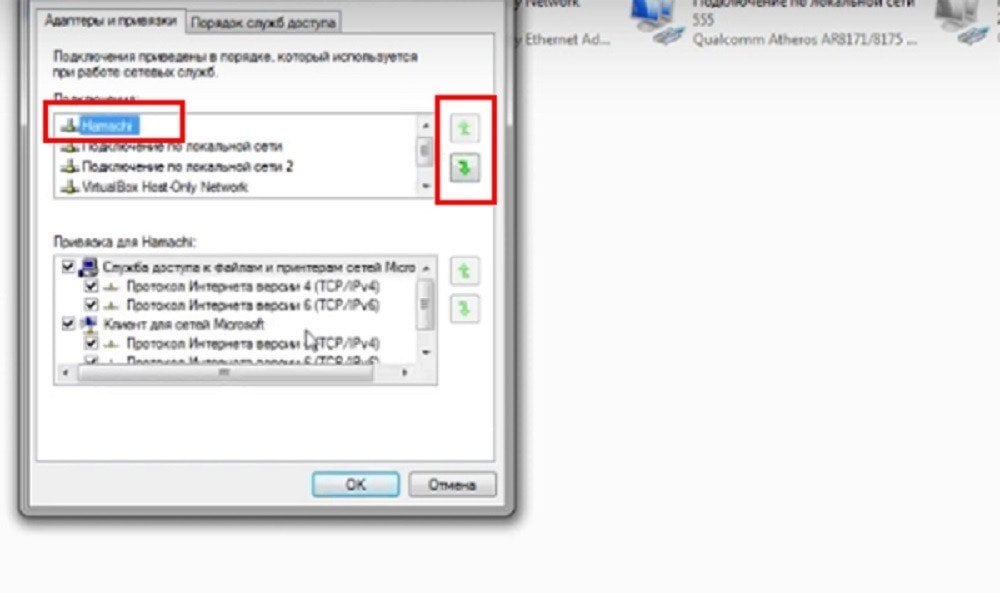Move Hamachi connection up with green arrow
1000x593 pixels.
click(x=464, y=129)
